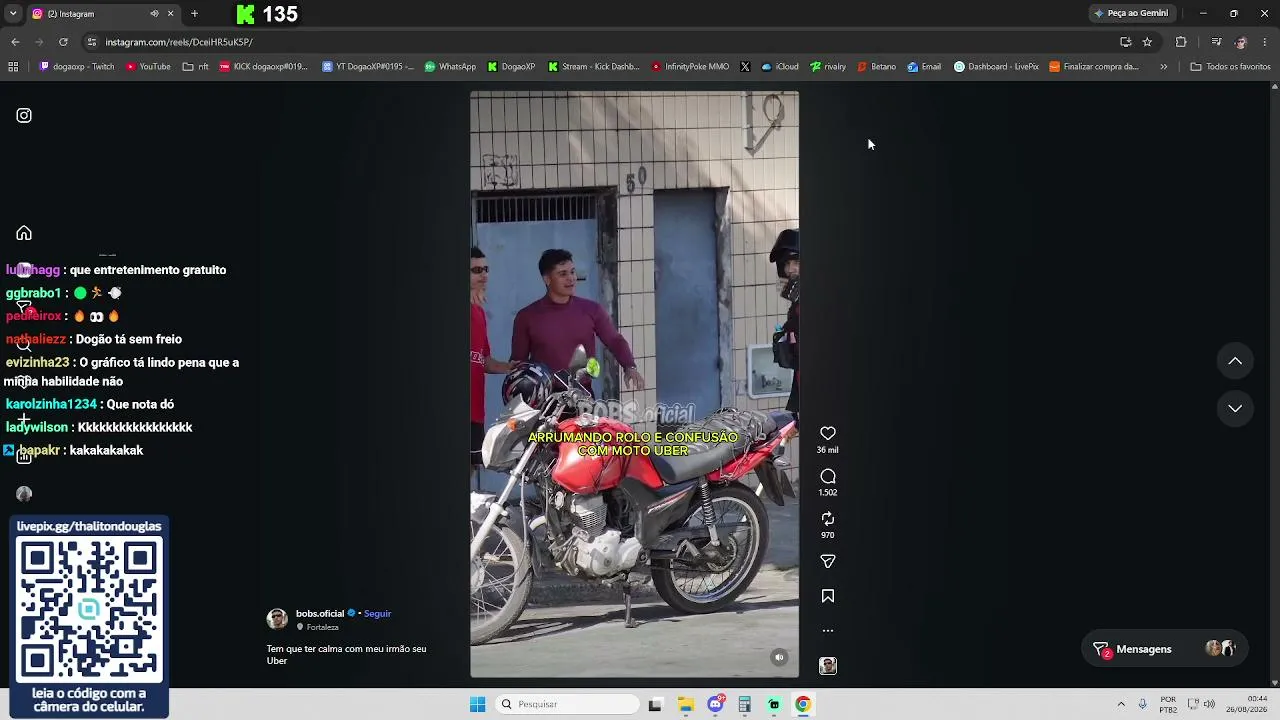This screenshot has width=1280, height=720.
Task: Open the audio thumbnail beside the reel
Action: tap(828, 666)
